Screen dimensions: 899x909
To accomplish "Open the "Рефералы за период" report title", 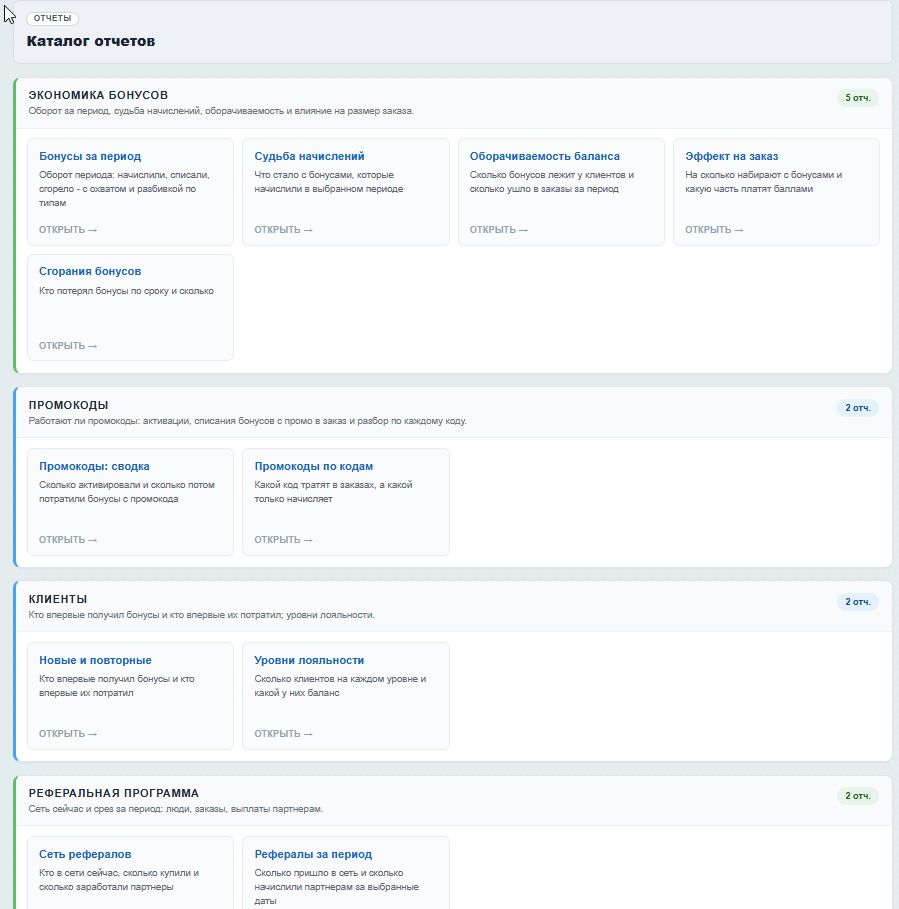I will [313, 854].
